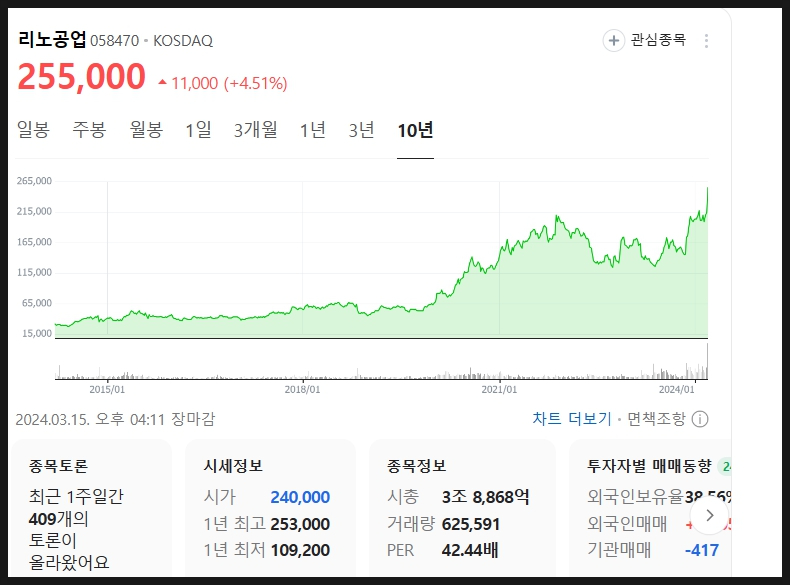Switch chart to 주봉 tab
This screenshot has height=585, width=790.
89,130
